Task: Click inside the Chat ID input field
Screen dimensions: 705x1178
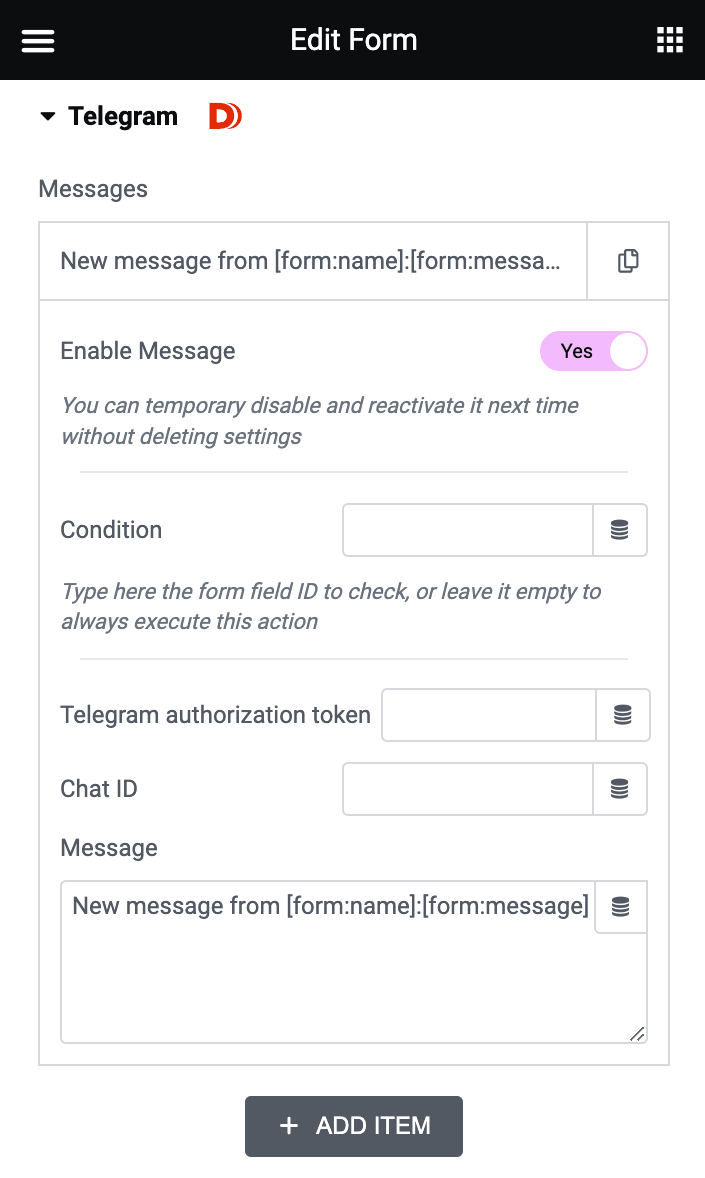Action: pyautogui.click(x=467, y=789)
